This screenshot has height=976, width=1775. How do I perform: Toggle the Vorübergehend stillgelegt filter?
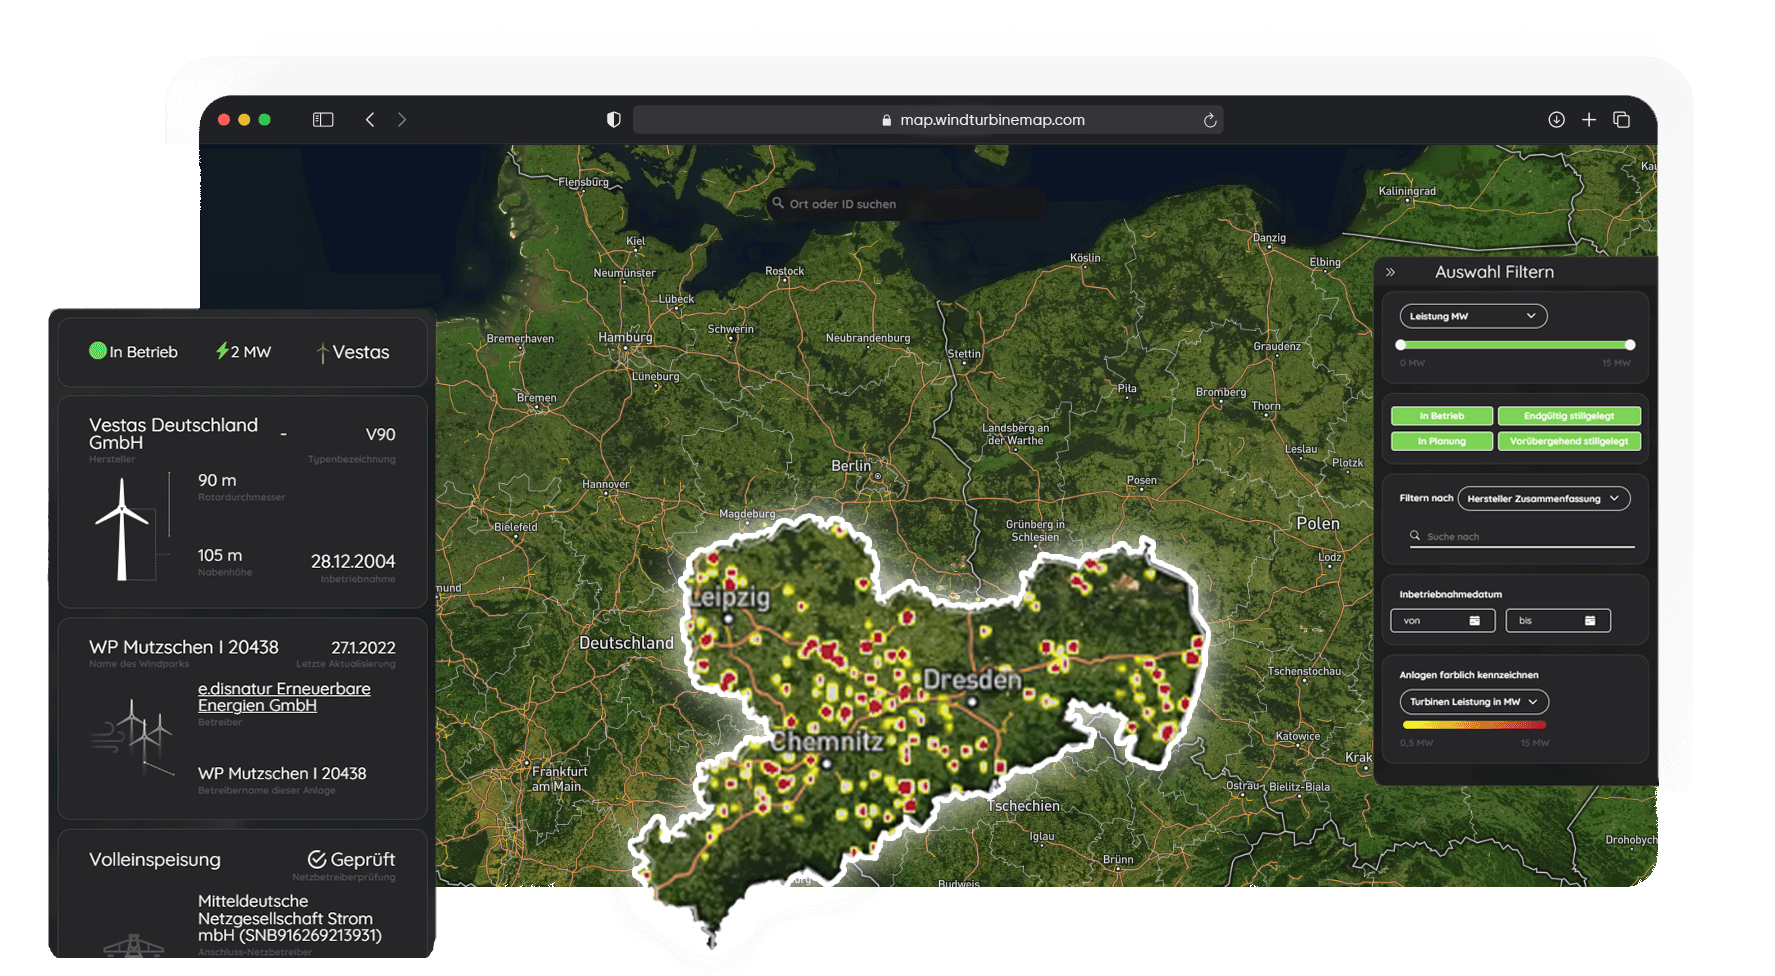point(1569,441)
